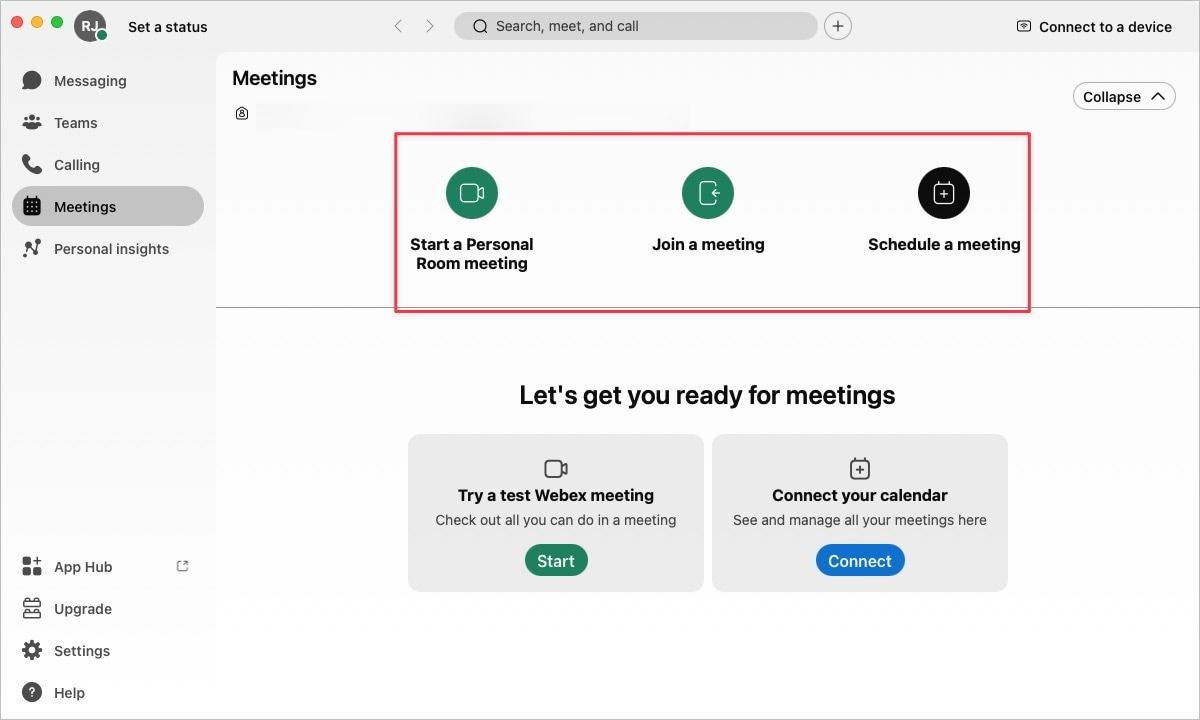The image size is (1200, 720).
Task: Collapse the meetings actions panel
Action: pos(1123,97)
